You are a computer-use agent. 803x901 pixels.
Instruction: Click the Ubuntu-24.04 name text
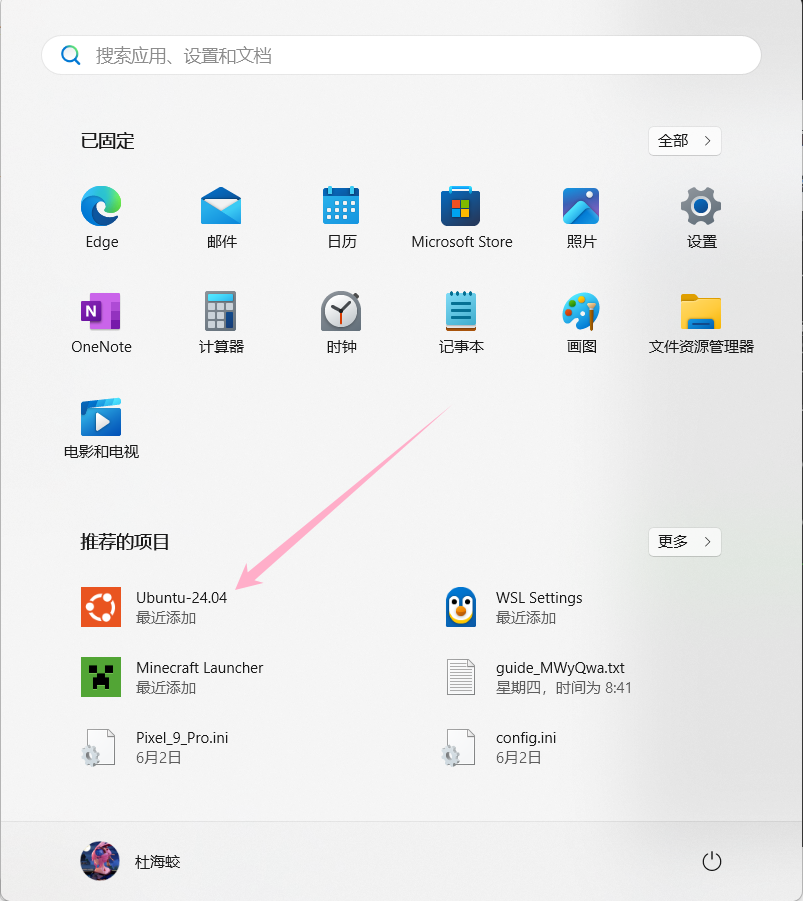pos(182,598)
